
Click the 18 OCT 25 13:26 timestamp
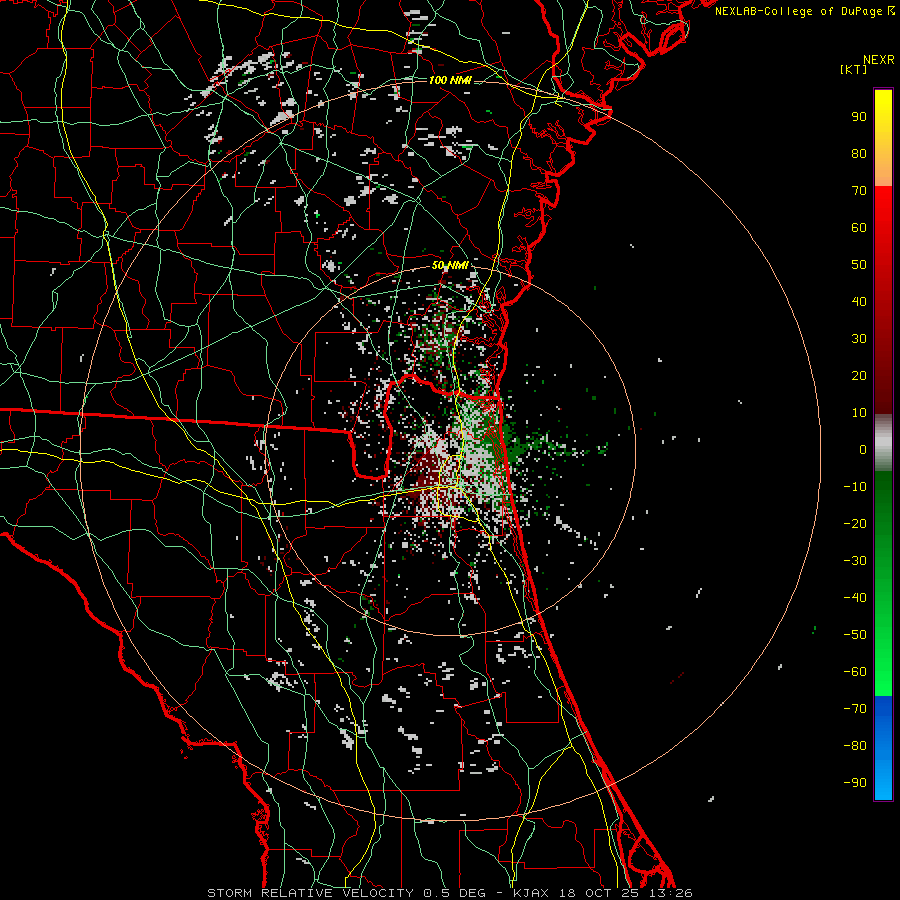(624, 893)
